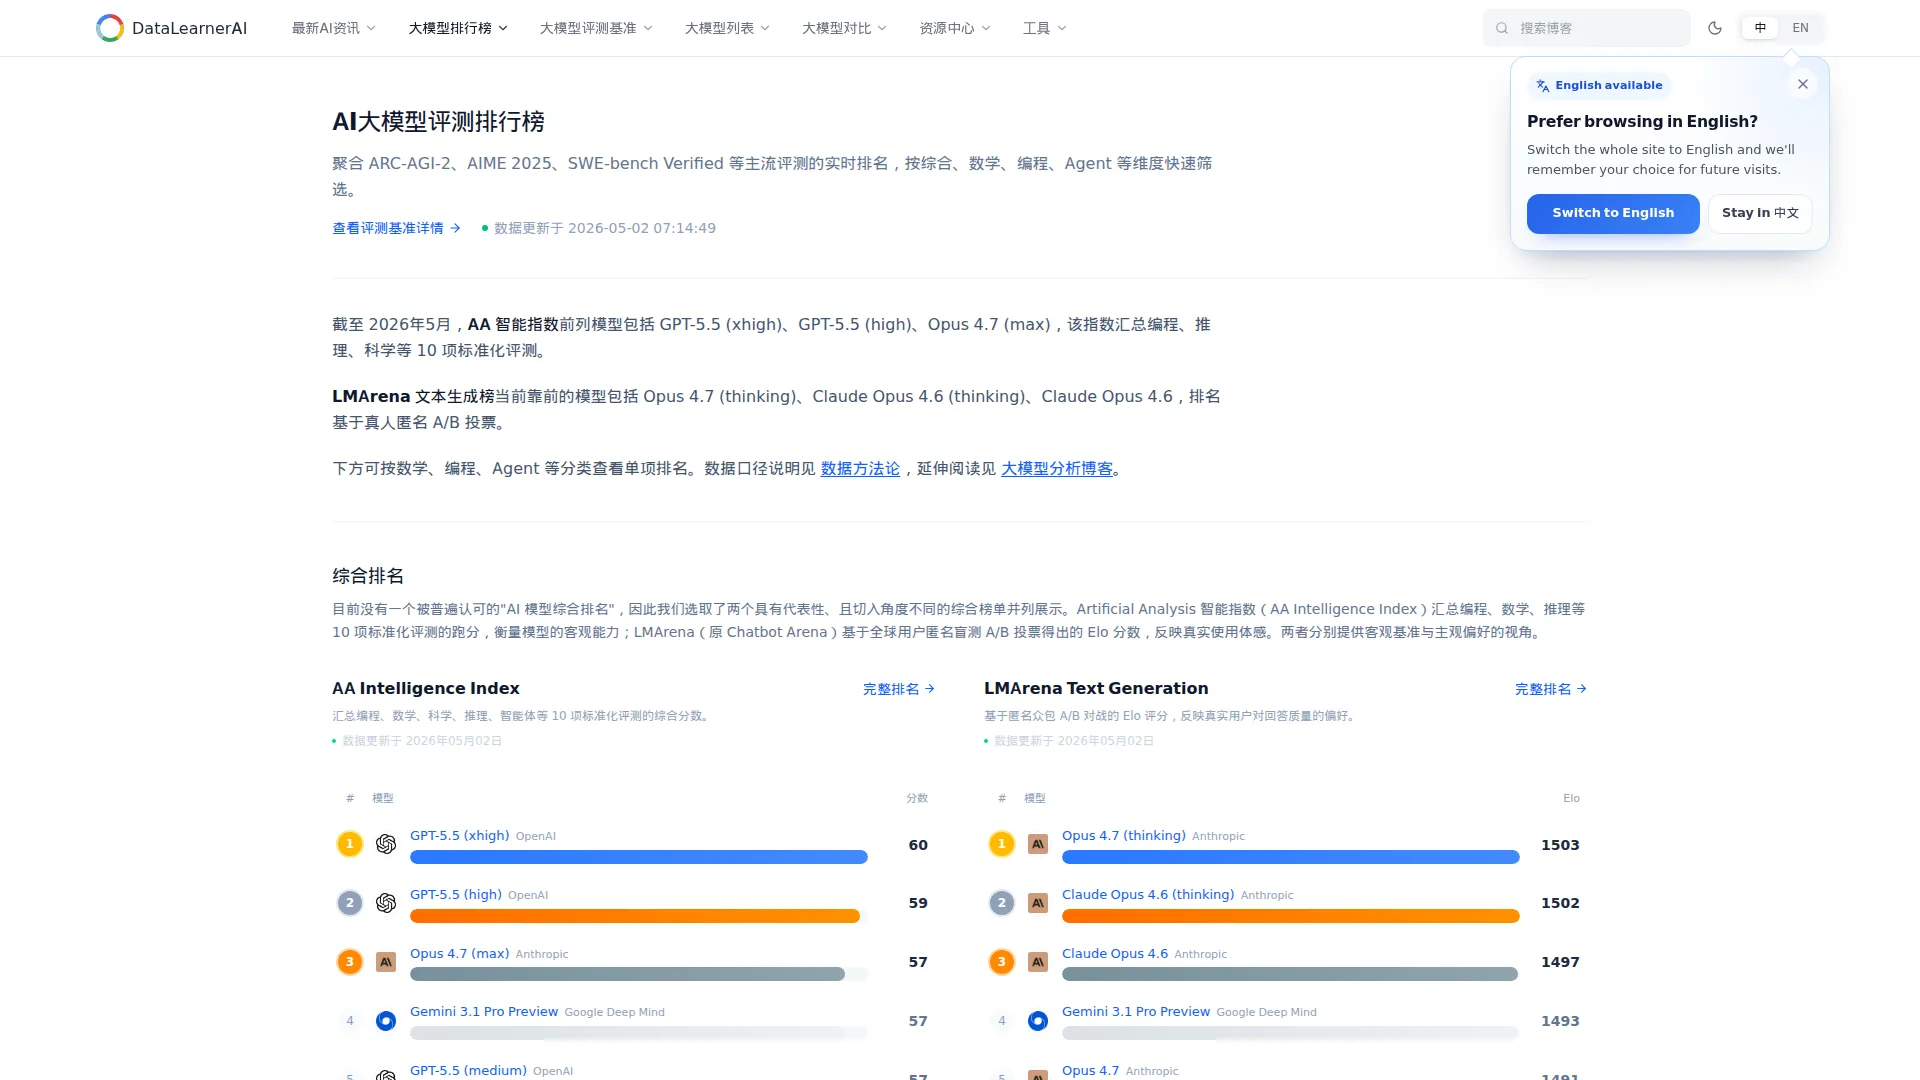Click gold rank 1 badge for GPT-5.5 (xhigh)
Screen dimensions: 1920x1080
point(349,844)
